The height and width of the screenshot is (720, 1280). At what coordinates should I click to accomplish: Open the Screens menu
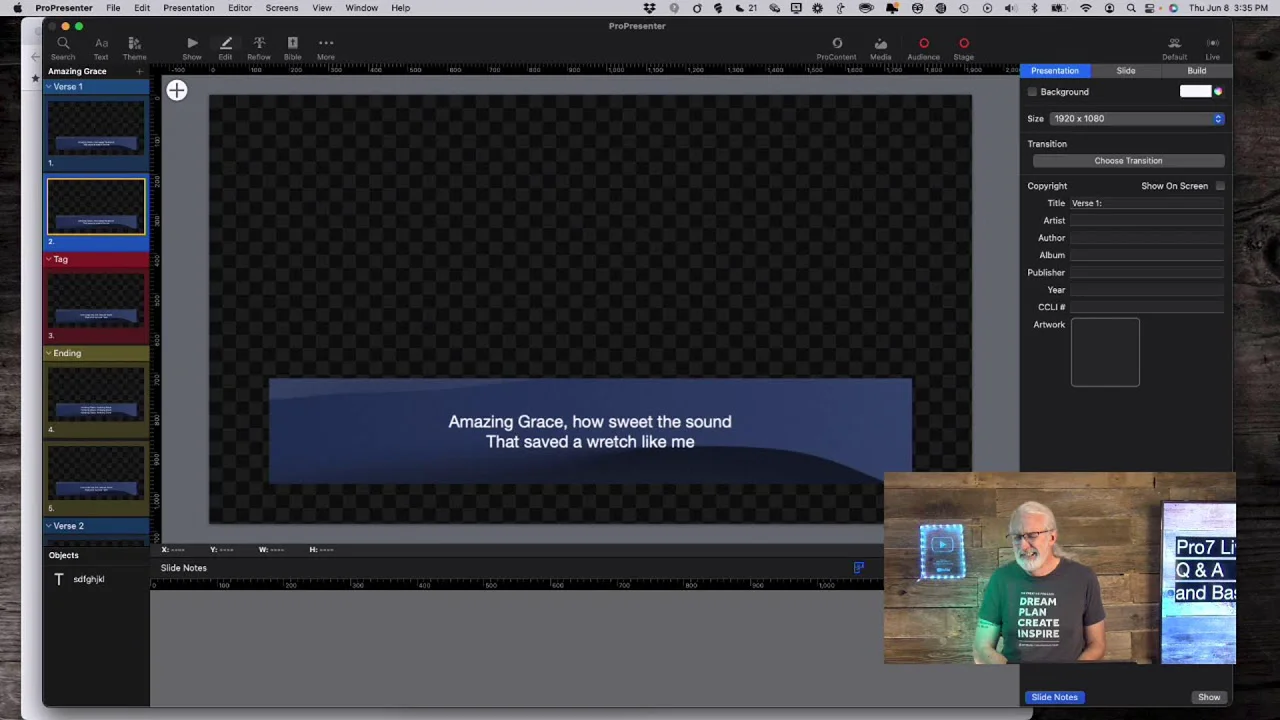[281, 8]
